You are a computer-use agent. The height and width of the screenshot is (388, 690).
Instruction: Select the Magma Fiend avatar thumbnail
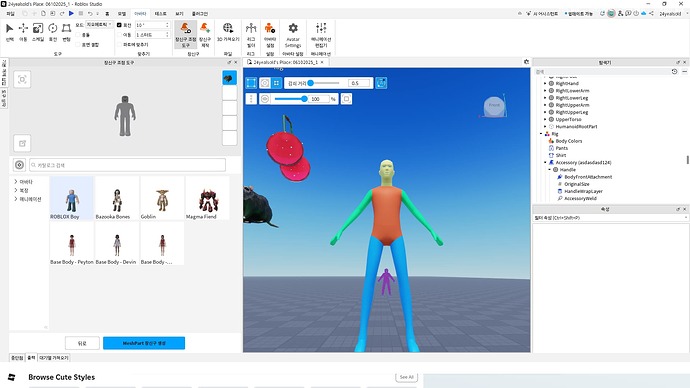[207, 198]
